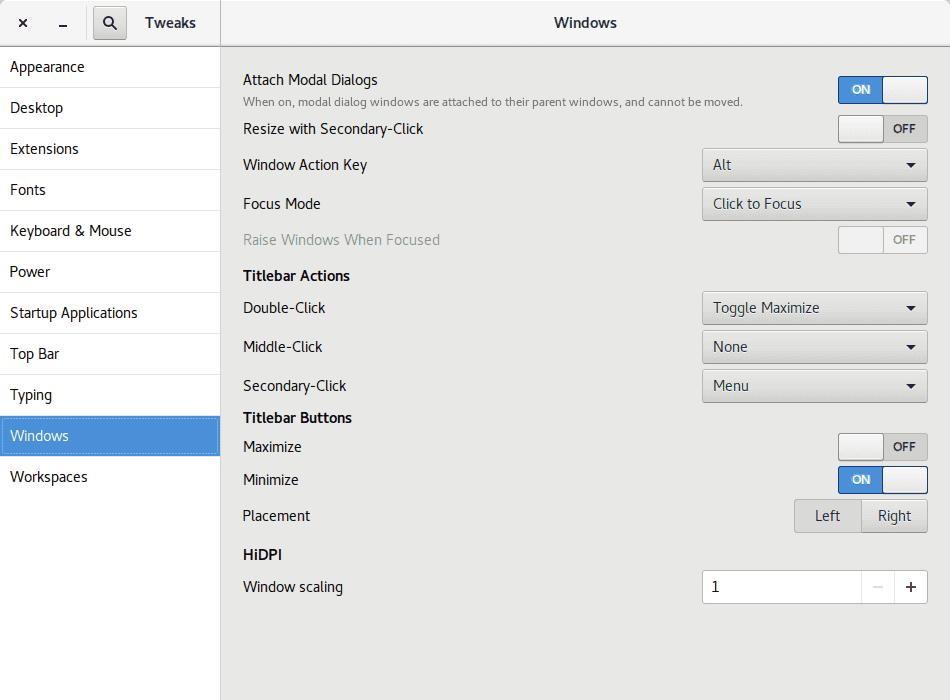Enable Resize with Secondary-Click switch
This screenshot has height=700, width=950.
[882, 129]
